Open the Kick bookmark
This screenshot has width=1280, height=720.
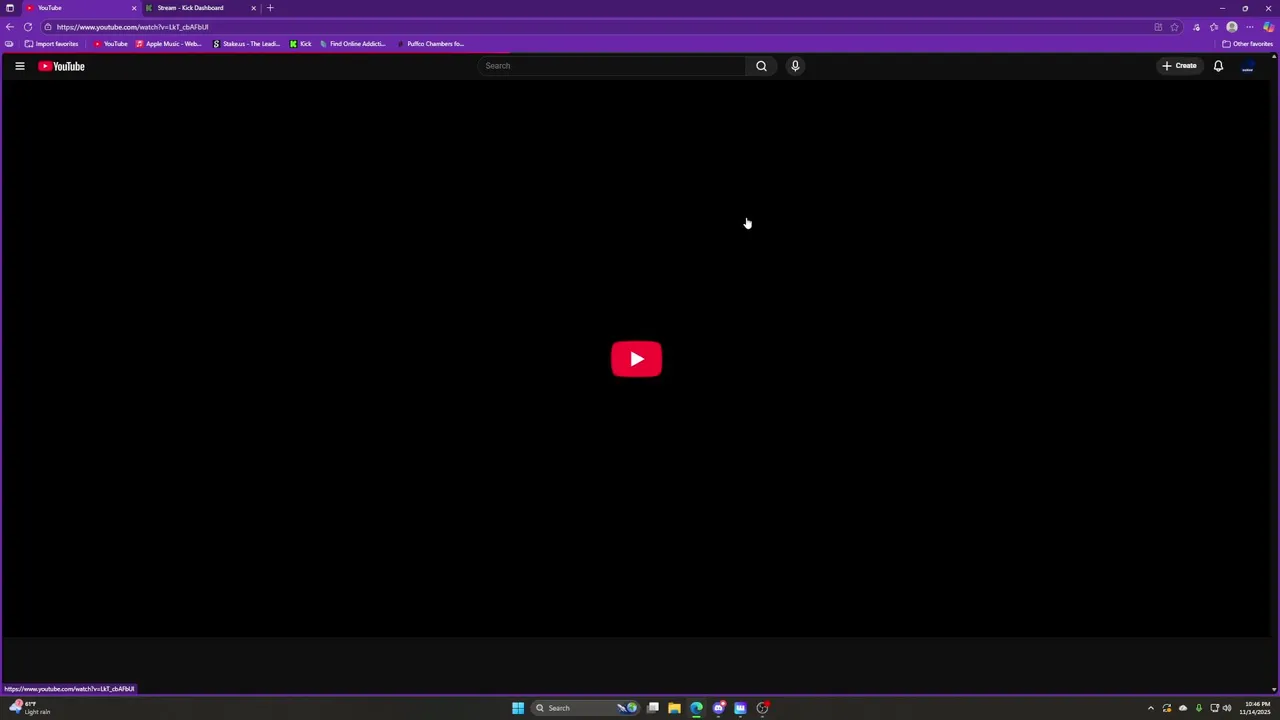(x=300, y=44)
